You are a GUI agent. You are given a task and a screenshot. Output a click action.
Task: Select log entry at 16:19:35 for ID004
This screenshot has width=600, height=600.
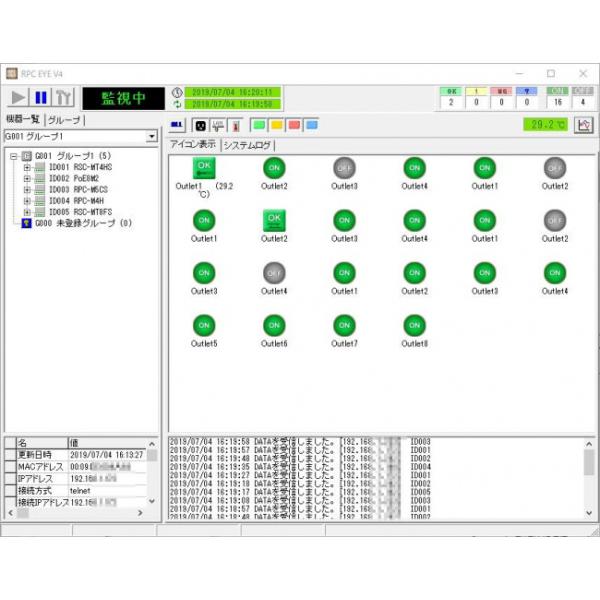pyautogui.click(x=300, y=467)
